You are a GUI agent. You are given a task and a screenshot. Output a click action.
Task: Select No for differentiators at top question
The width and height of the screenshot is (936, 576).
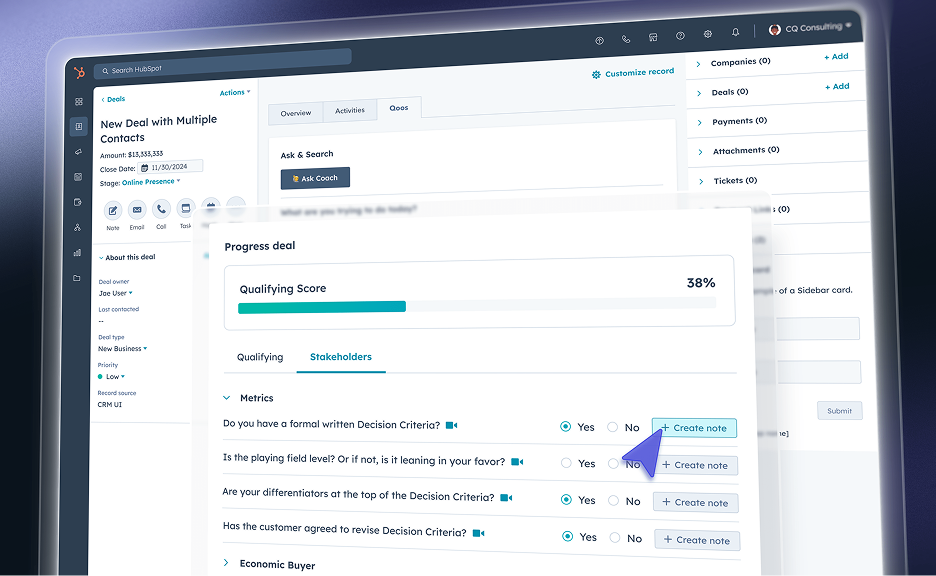(x=614, y=501)
